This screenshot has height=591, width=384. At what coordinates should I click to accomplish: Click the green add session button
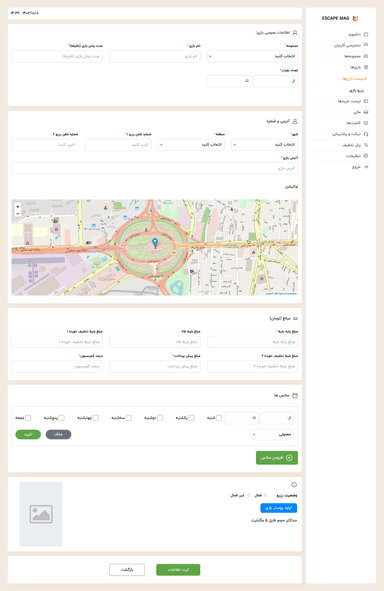pyautogui.click(x=277, y=458)
